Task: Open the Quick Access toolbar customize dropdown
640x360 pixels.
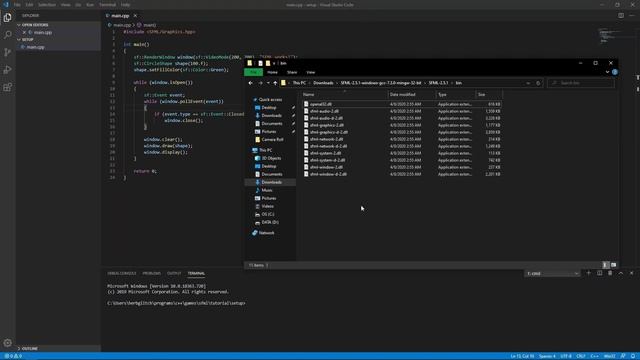Action: 274,63
